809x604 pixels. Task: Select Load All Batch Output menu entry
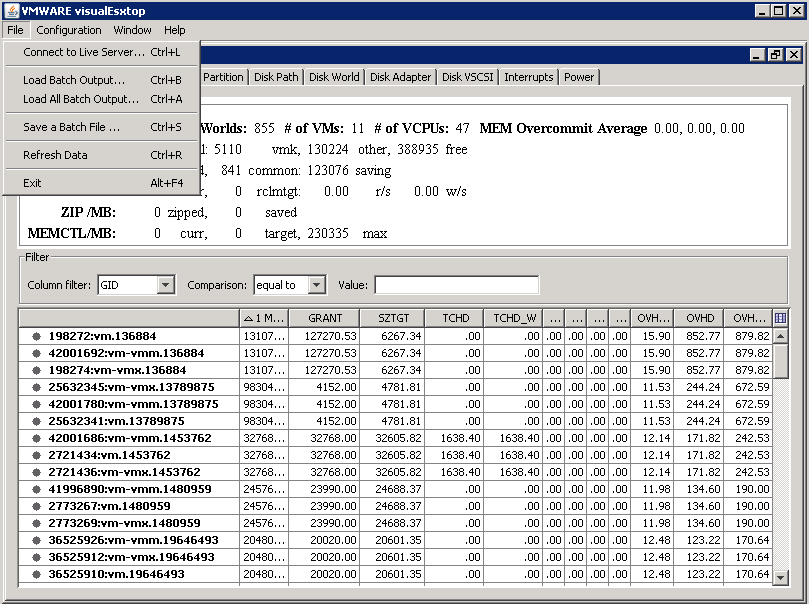tap(102, 99)
